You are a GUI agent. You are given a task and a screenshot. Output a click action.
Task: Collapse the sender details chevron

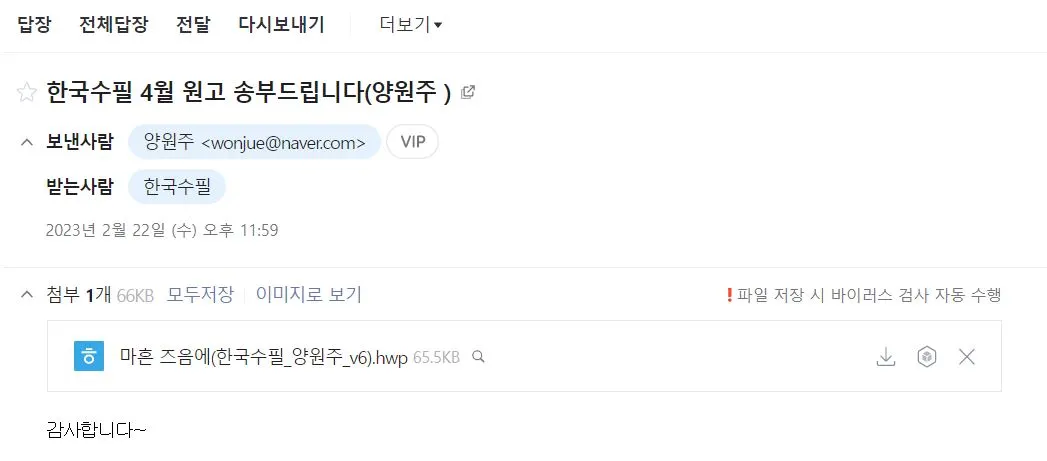coord(27,142)
